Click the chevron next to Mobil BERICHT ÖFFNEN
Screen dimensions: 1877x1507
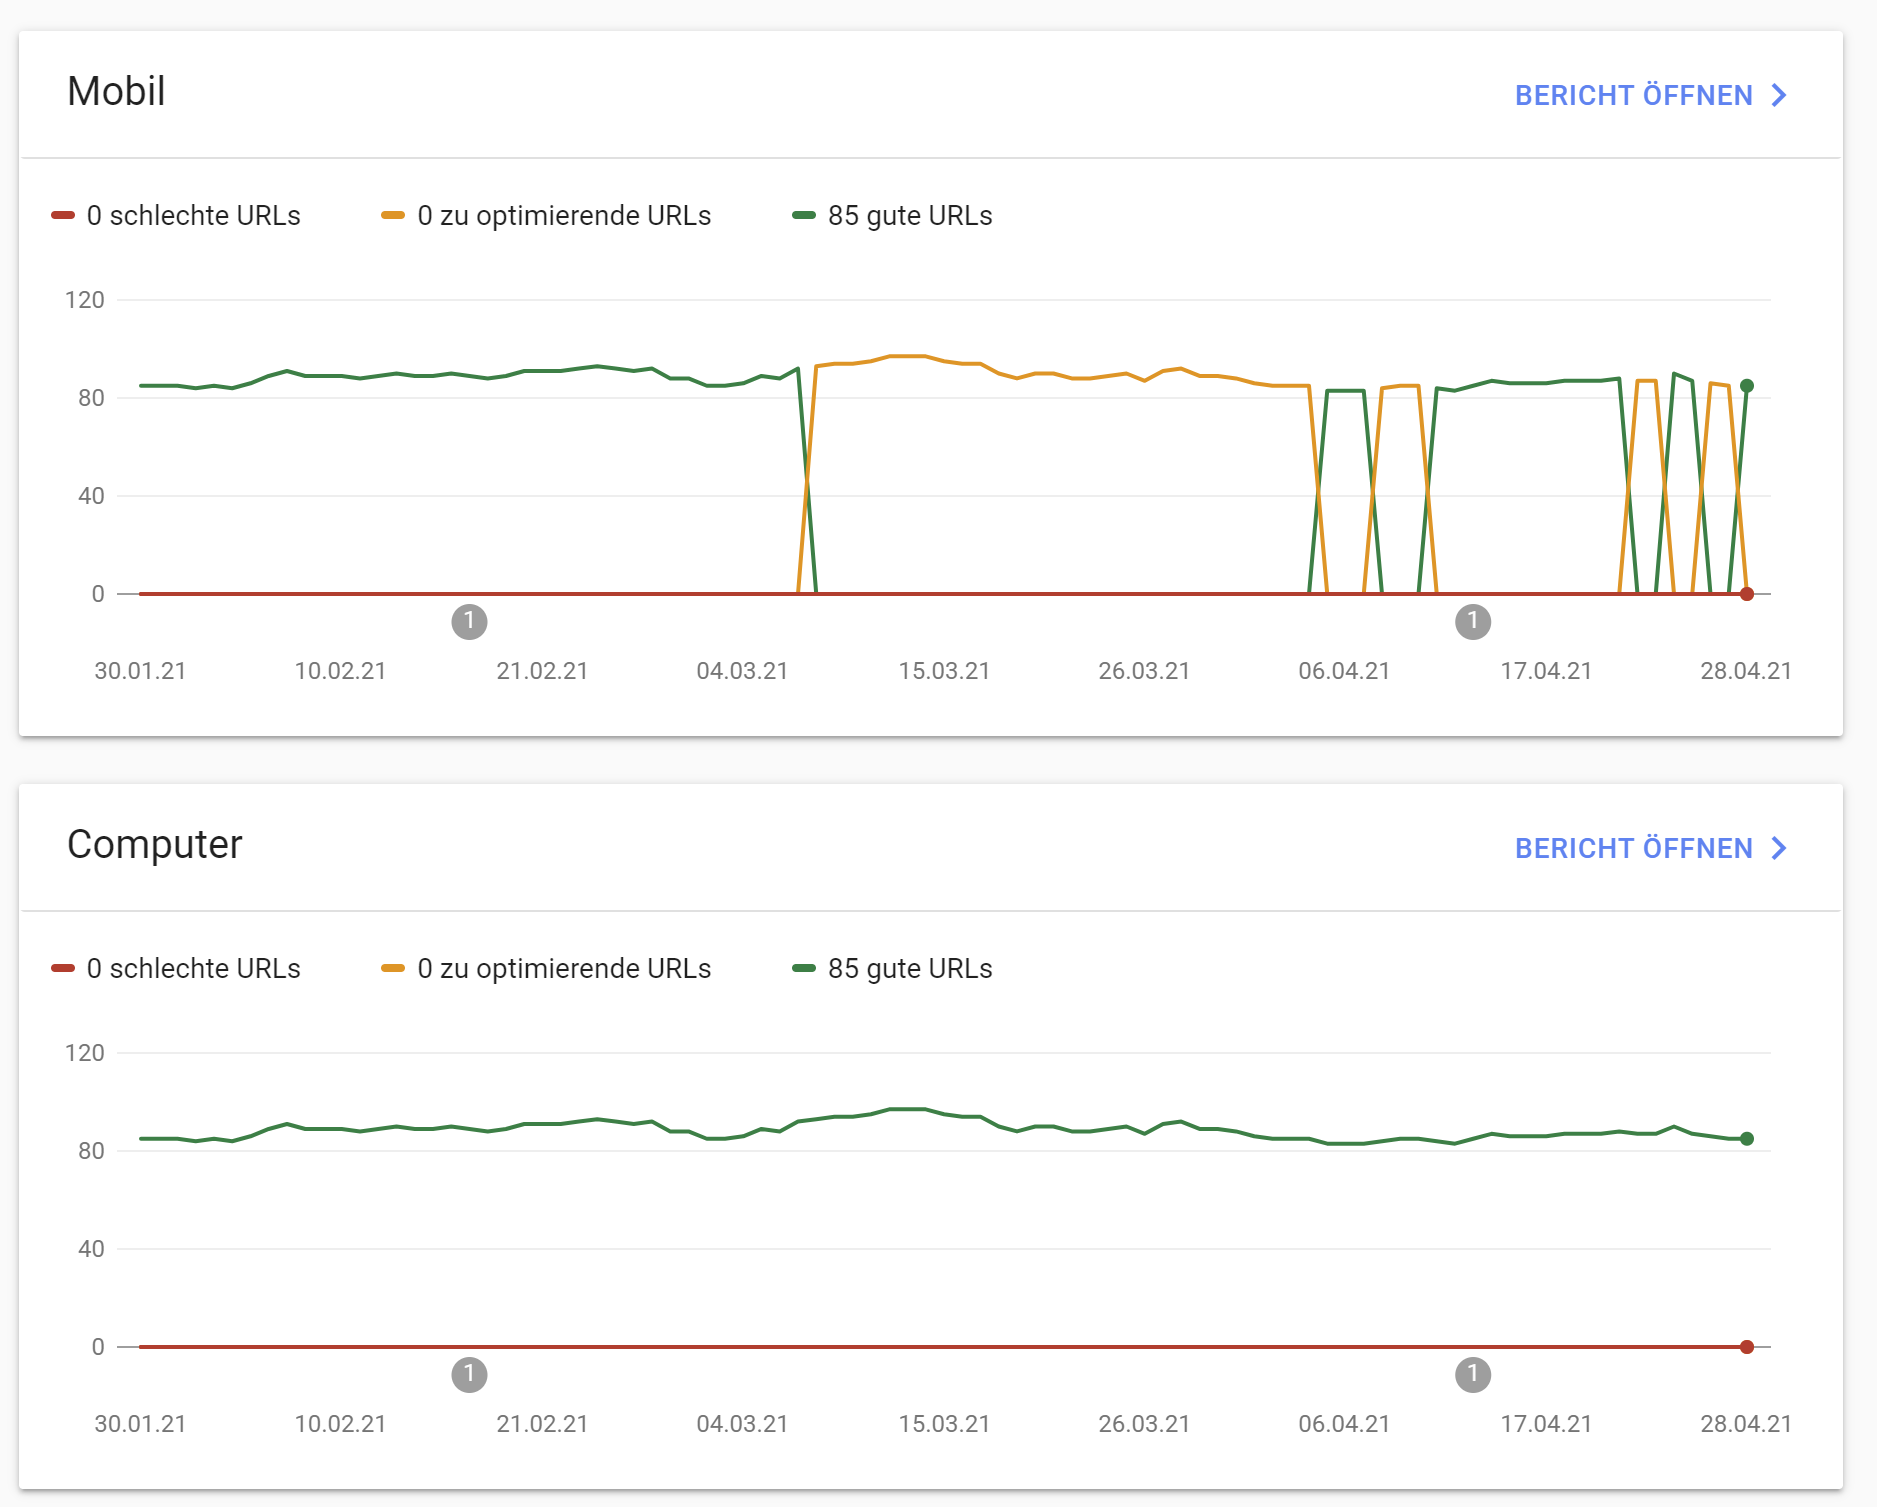(1779, 95)
